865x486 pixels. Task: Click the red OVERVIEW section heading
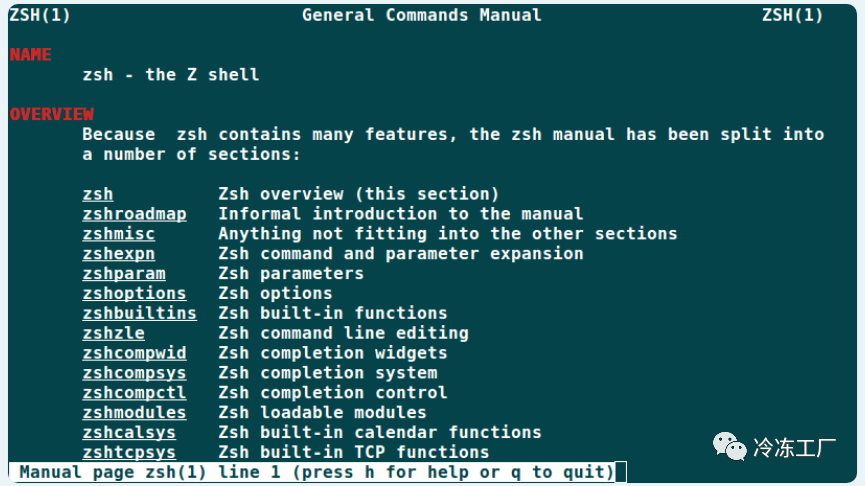[x=51, y=114]
